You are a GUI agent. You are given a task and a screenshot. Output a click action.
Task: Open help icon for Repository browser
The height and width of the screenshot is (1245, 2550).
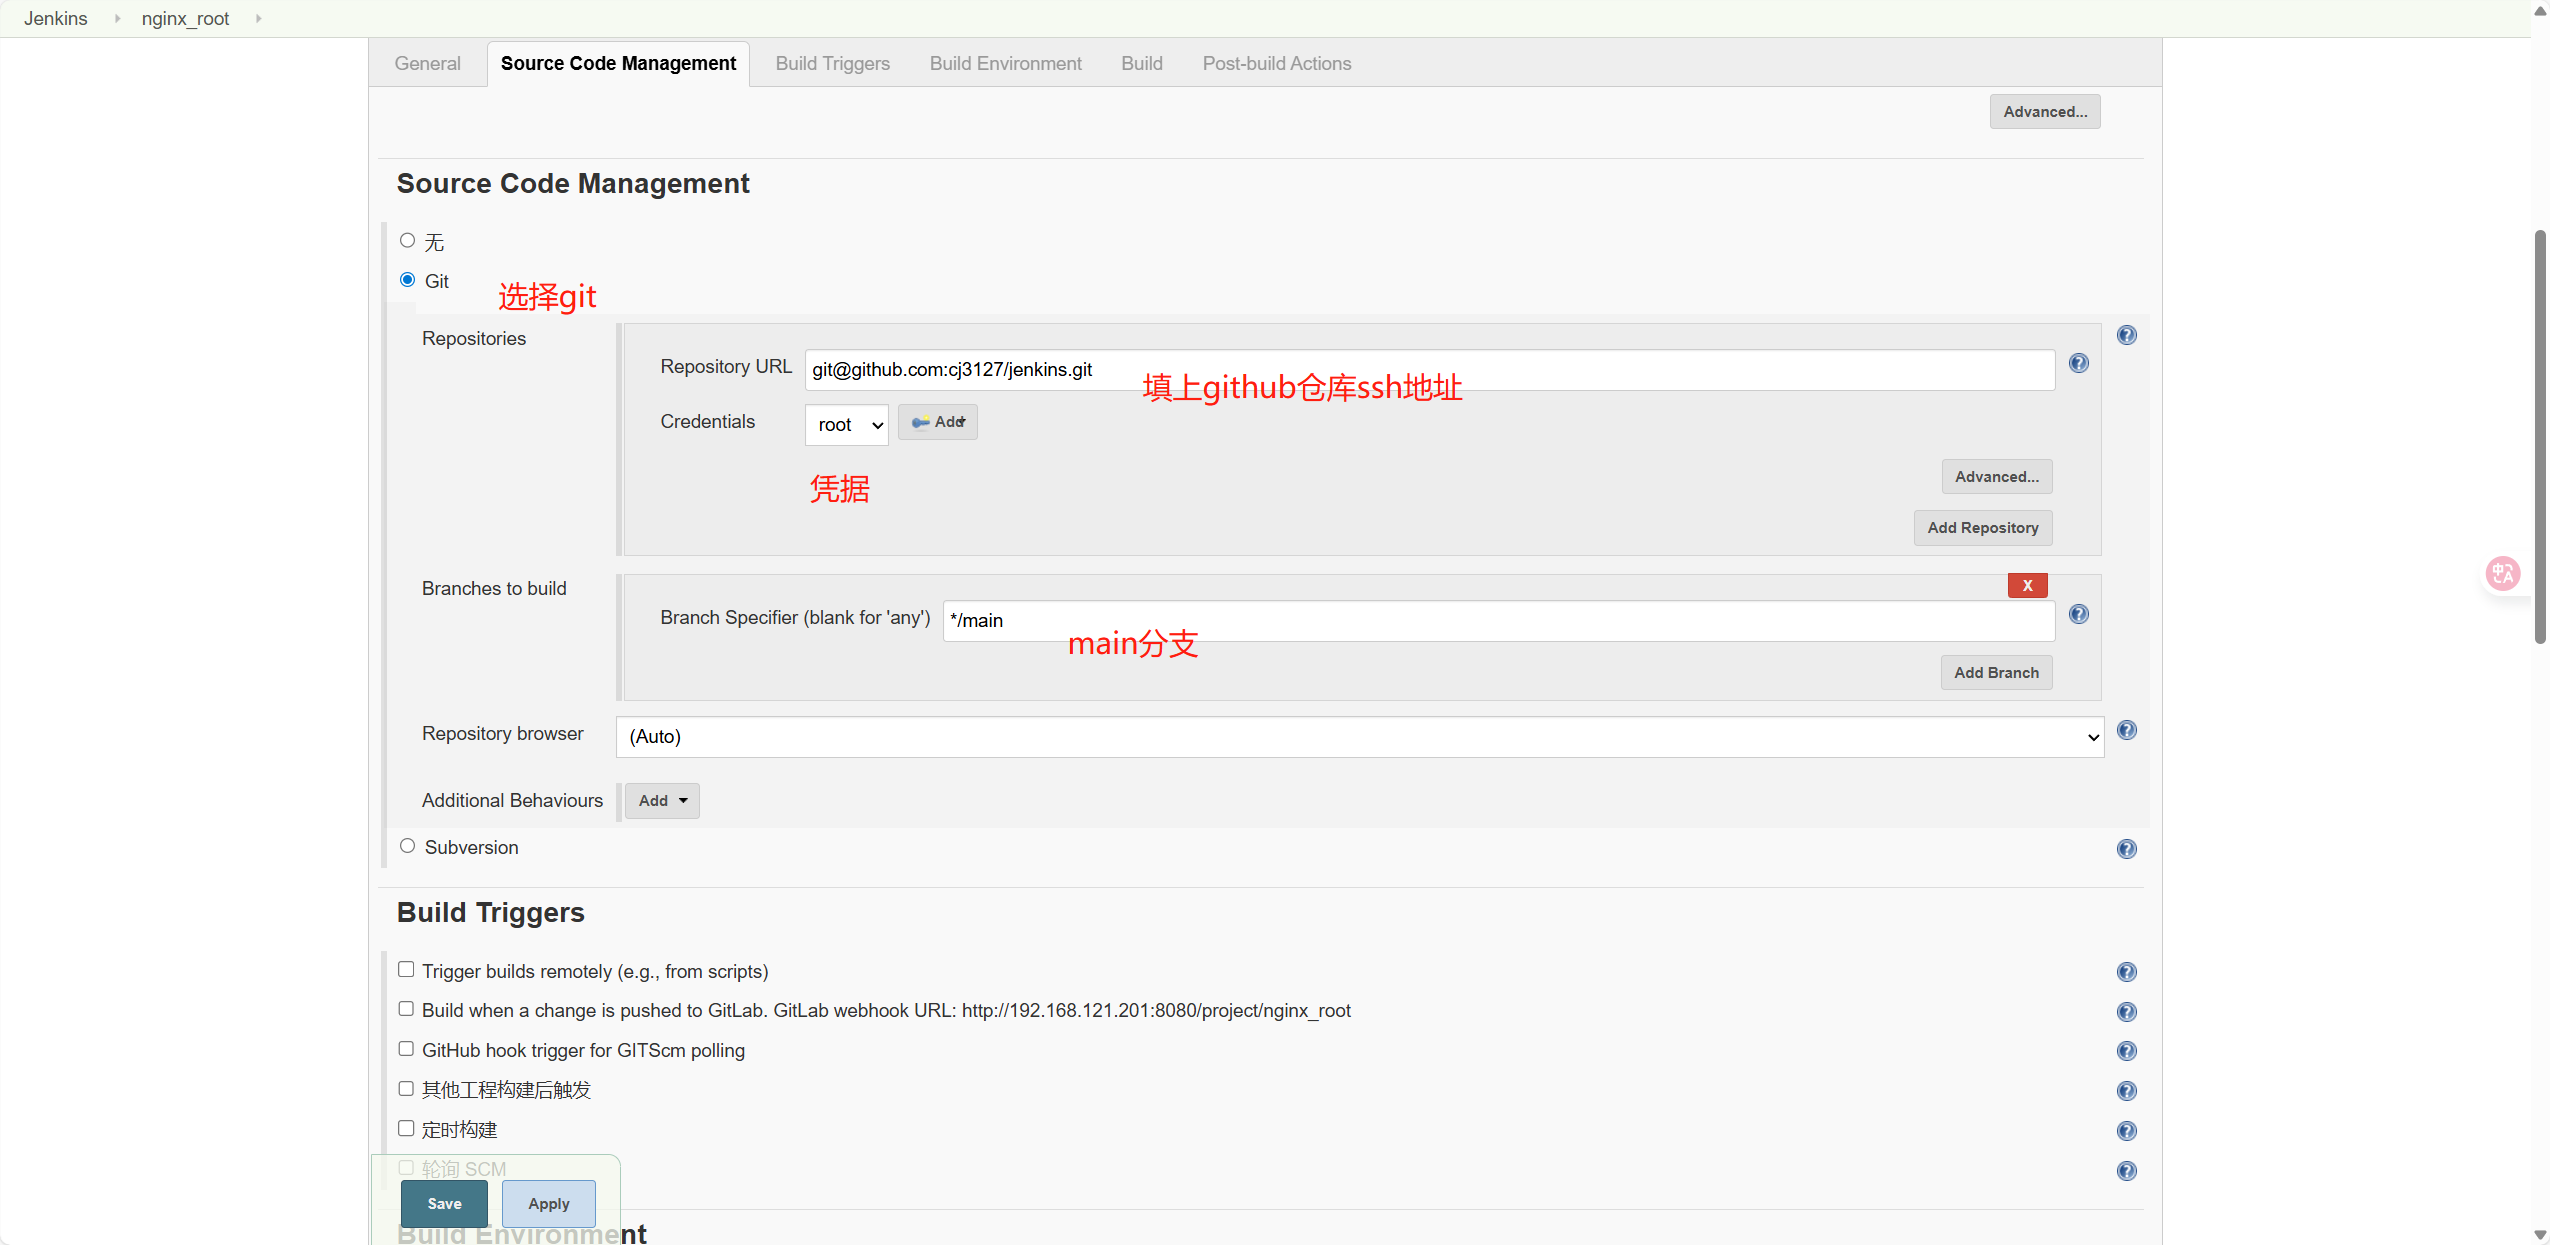point(2126,730)
